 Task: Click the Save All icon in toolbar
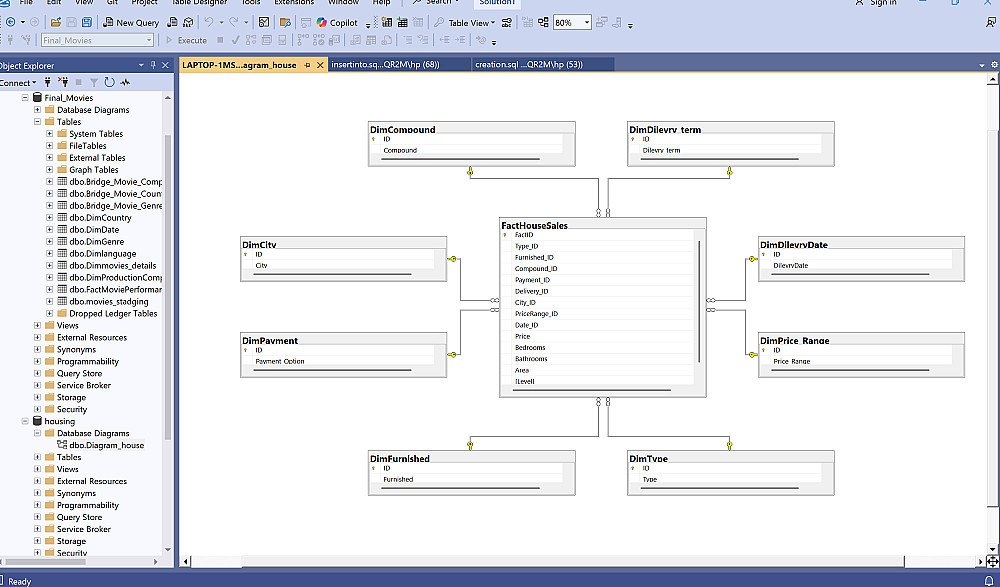(87, 22)
